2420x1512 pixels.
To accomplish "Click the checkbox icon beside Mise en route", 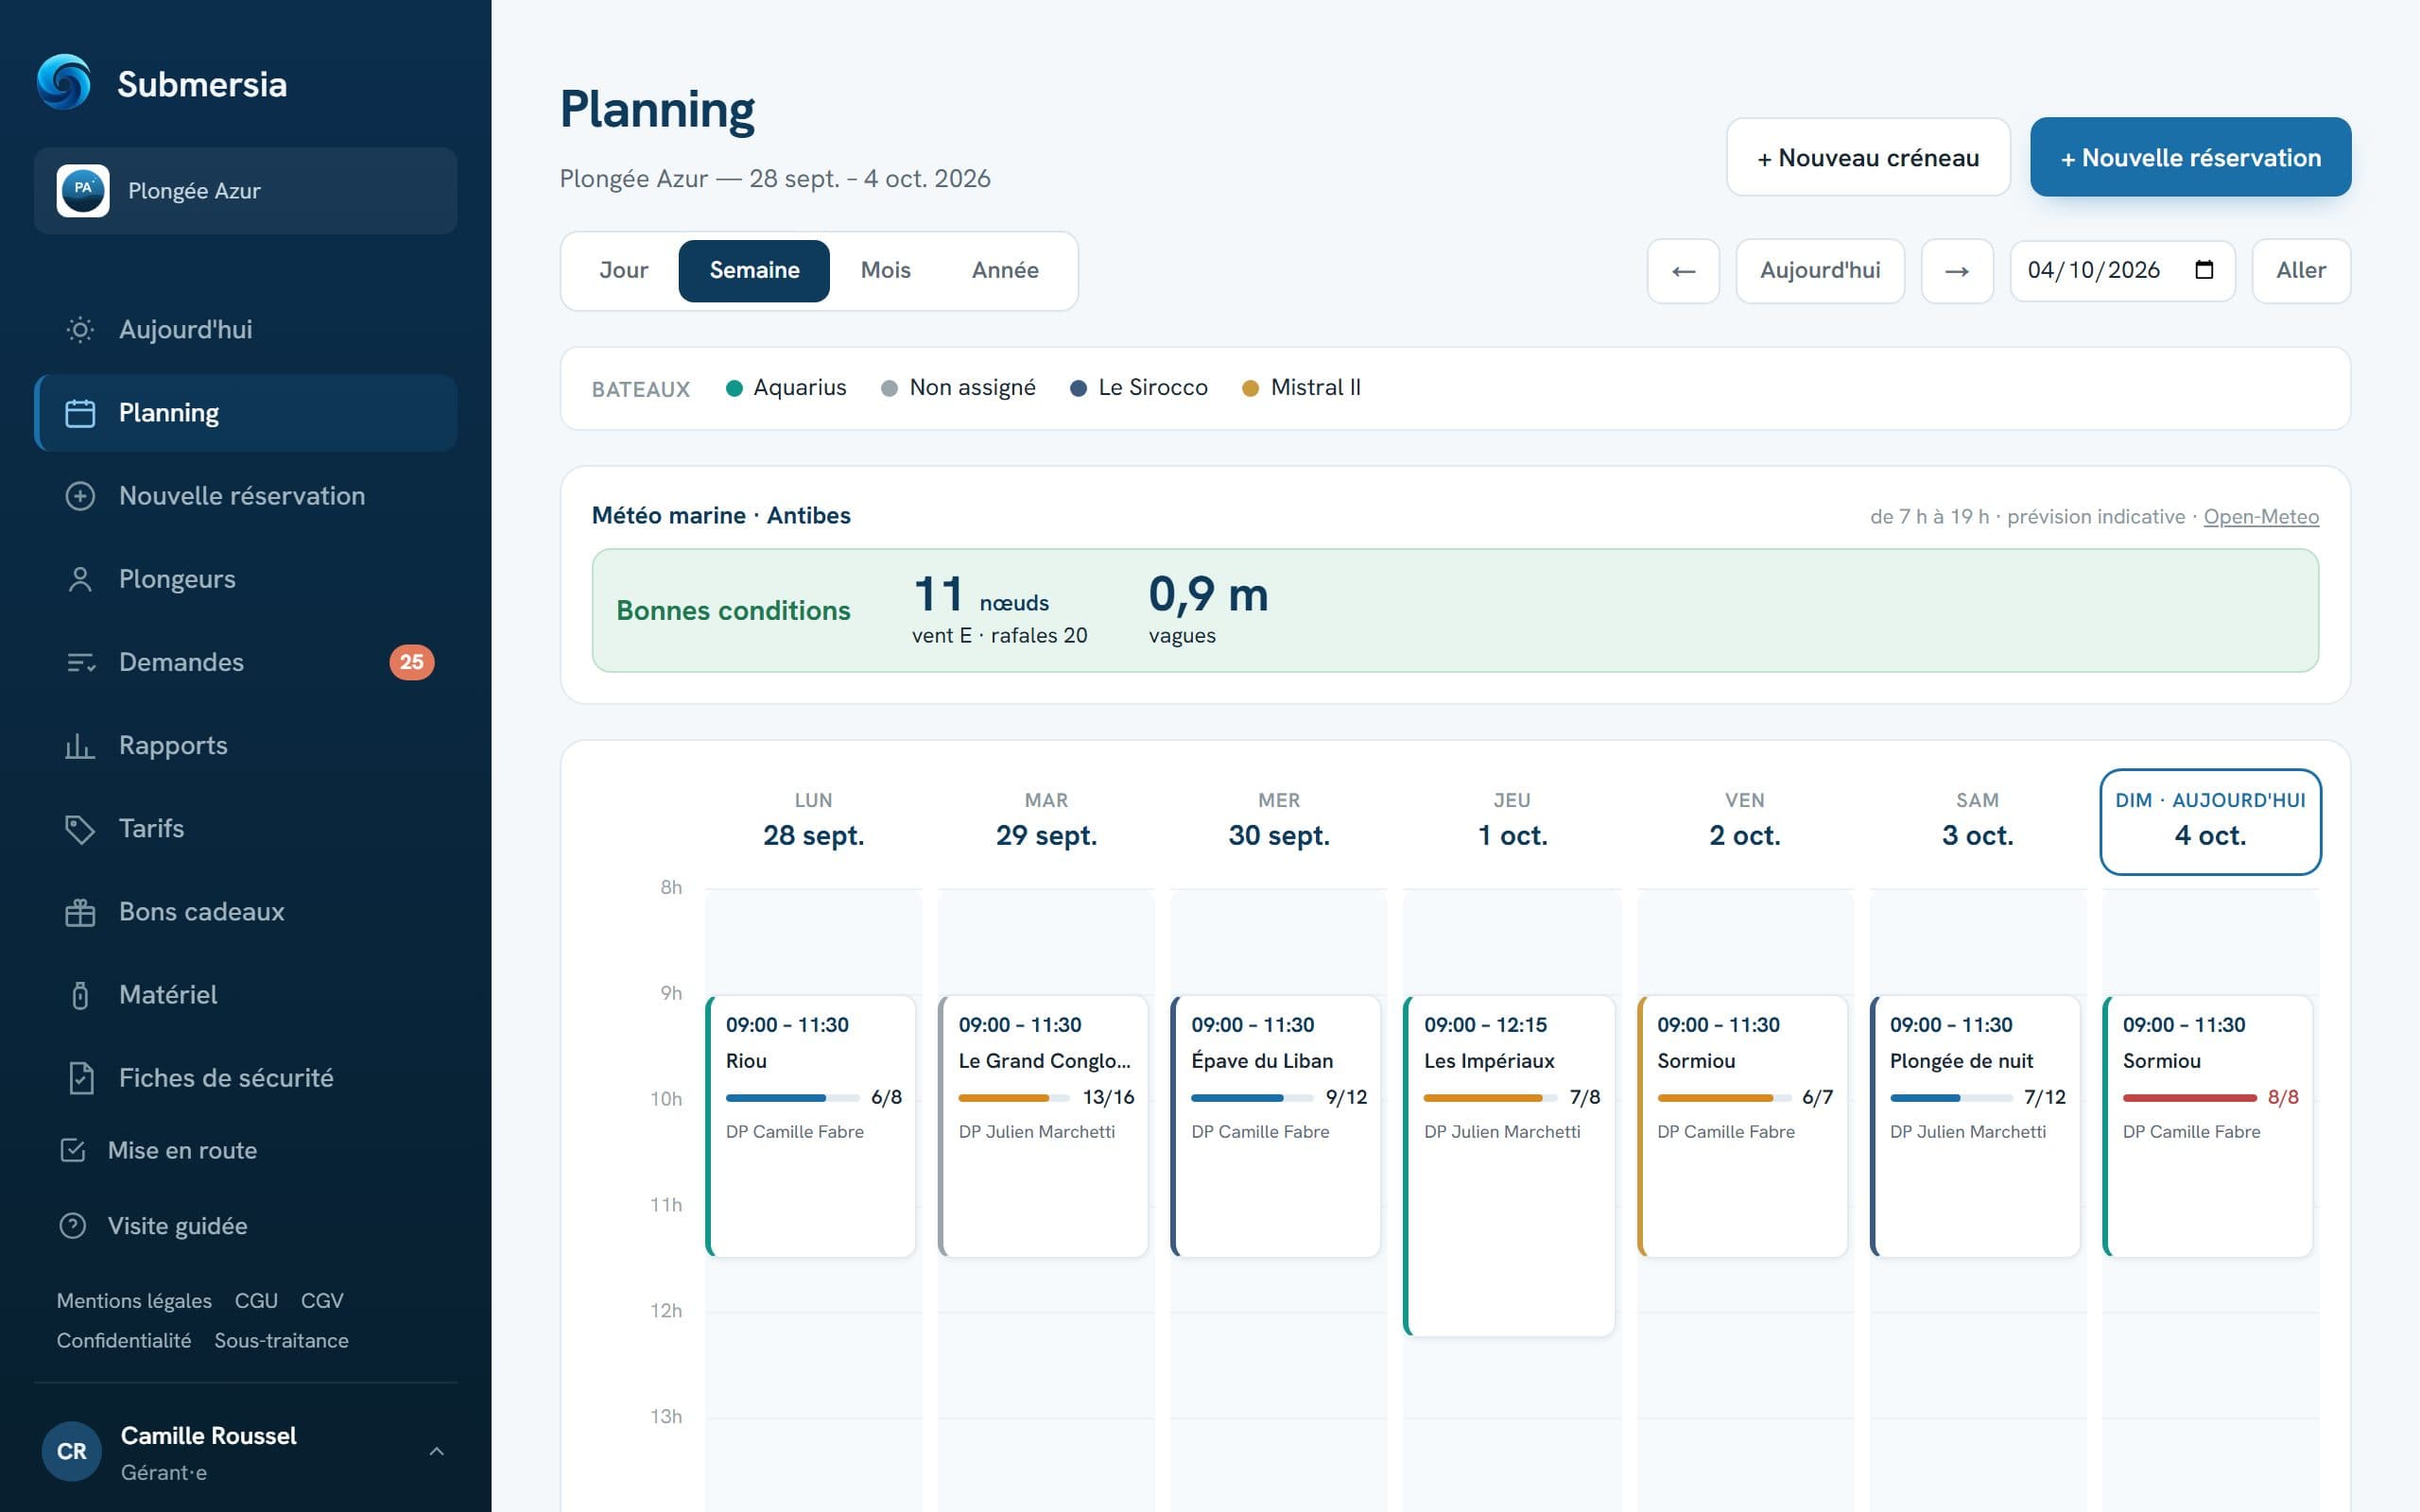I will 73,1151.
